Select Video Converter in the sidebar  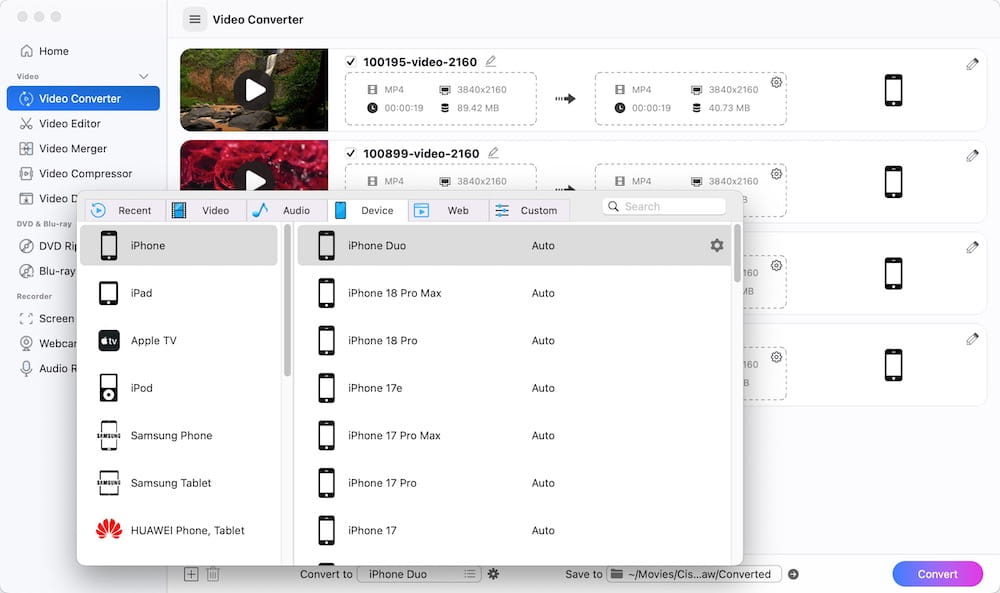83,98
